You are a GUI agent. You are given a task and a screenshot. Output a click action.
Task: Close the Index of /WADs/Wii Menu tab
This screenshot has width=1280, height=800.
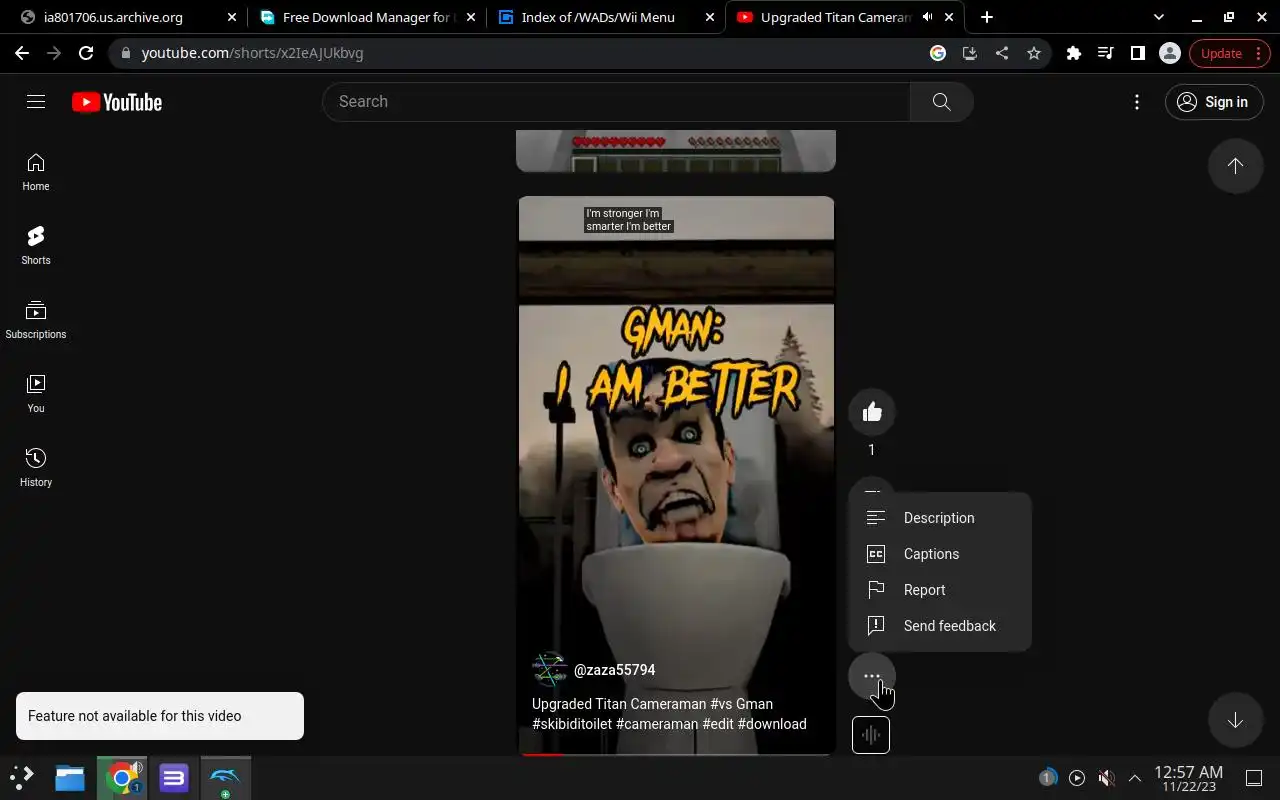tap(710, 17)
